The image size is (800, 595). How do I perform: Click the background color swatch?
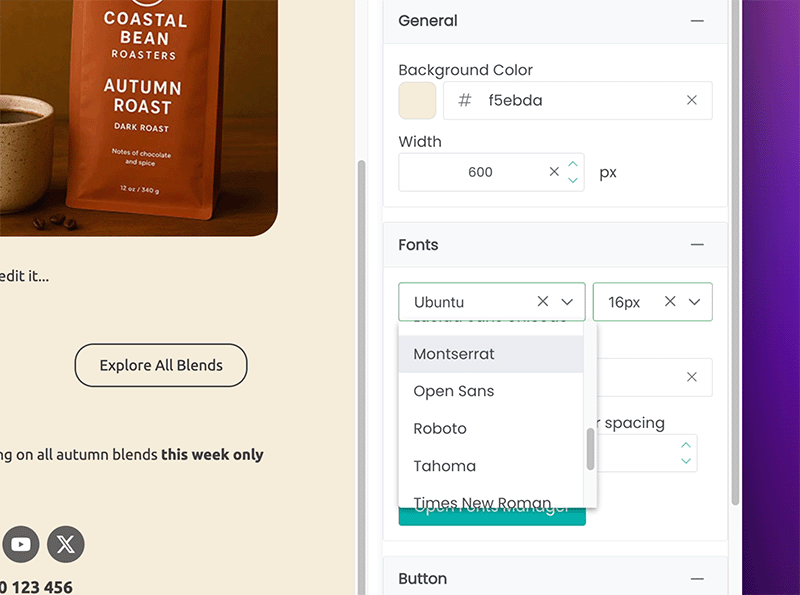tap(417, 100)
